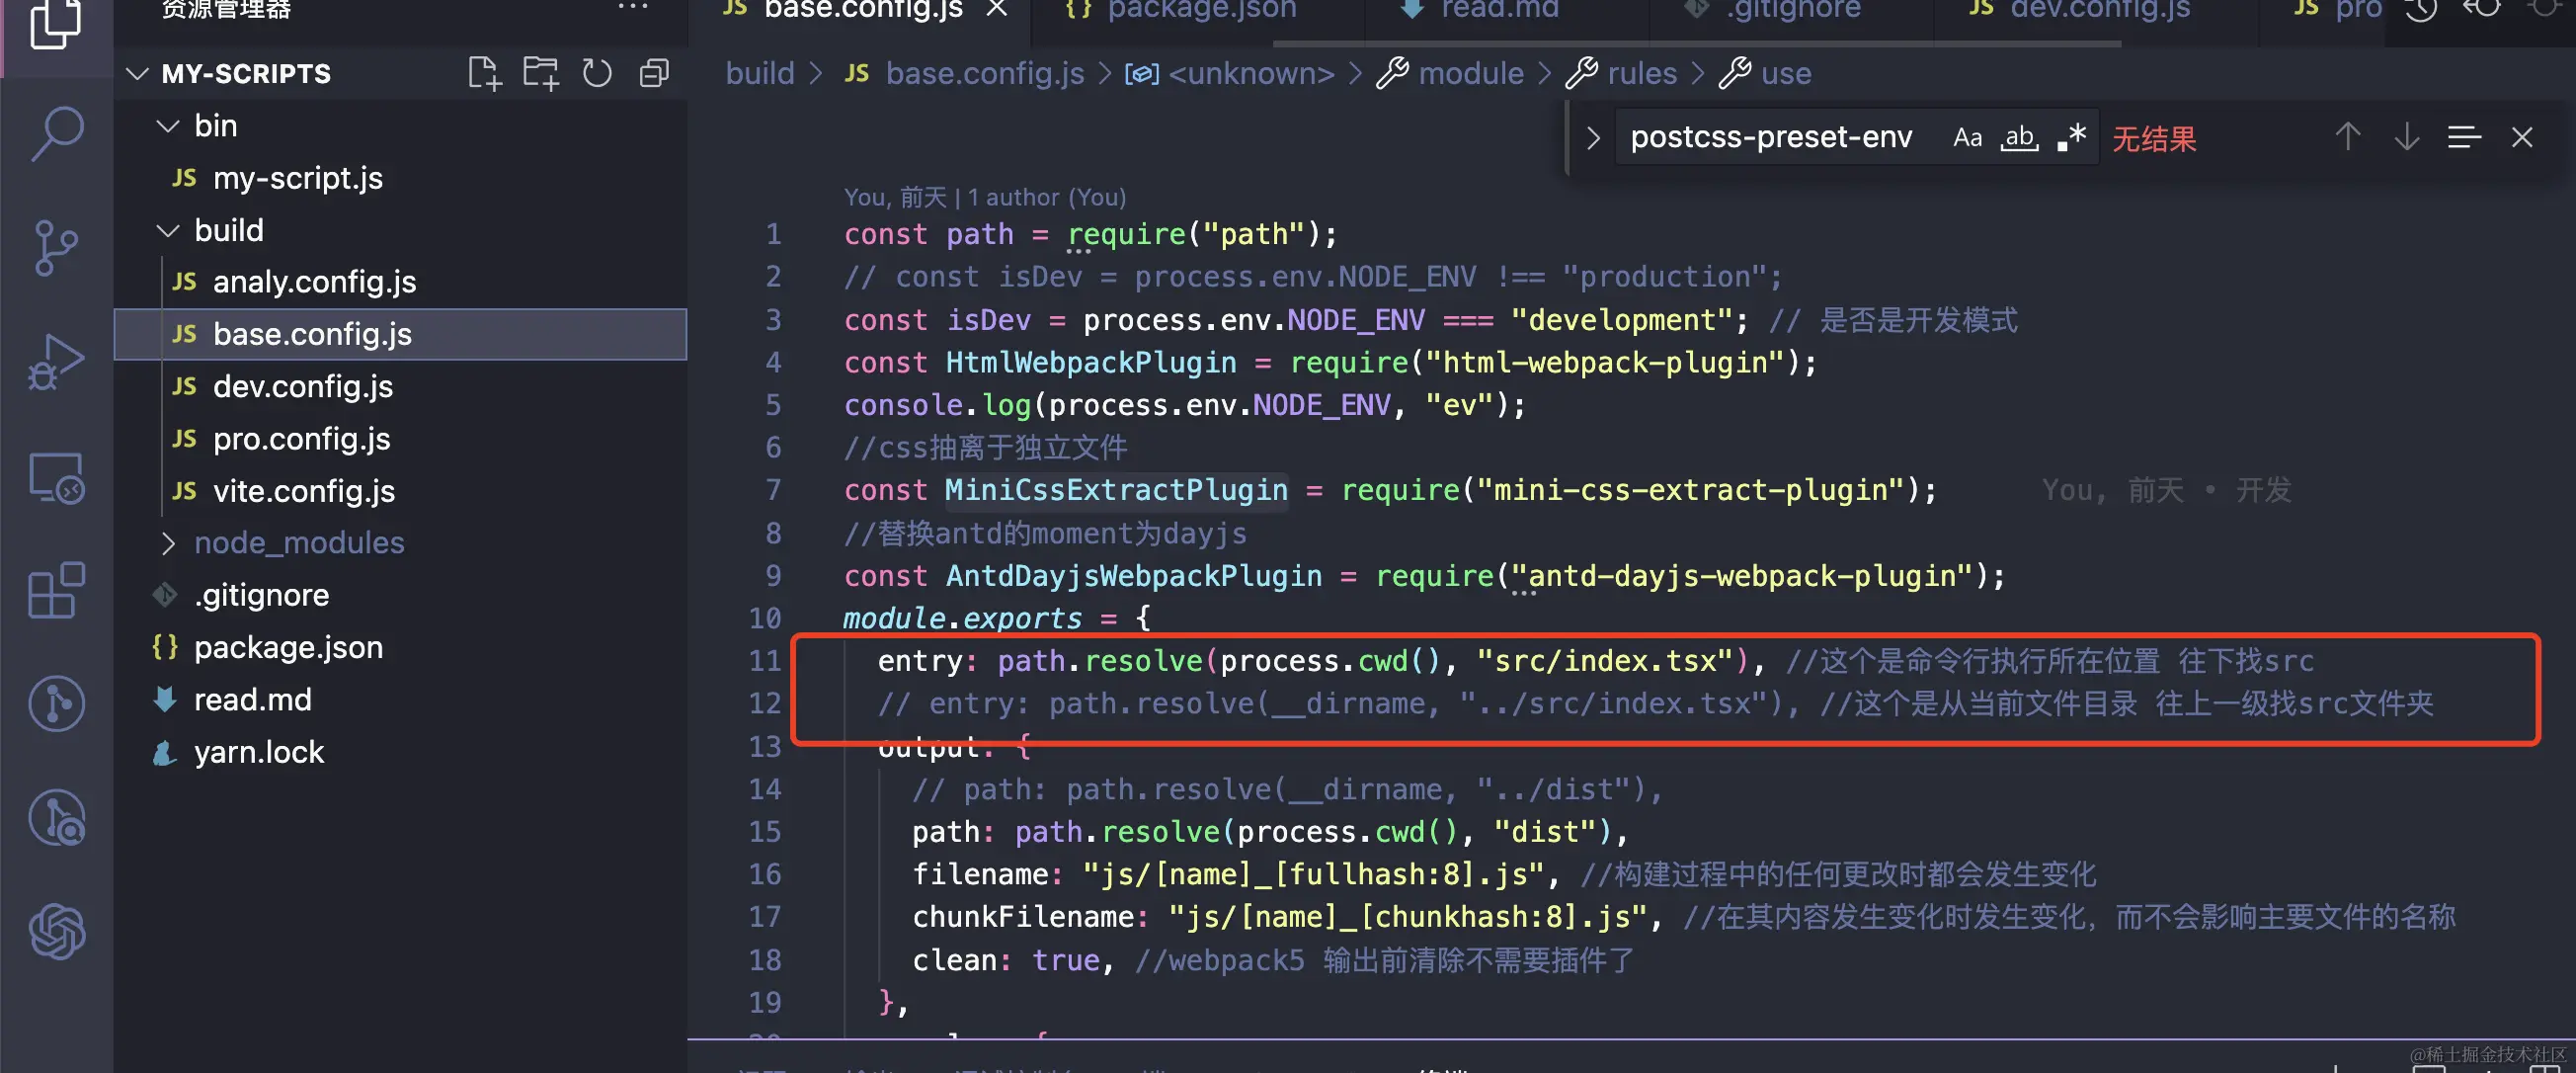Image resolution: width=2576 pixels, height=1073 pixels.
Task: Click the New Folder icon in explorer
Action: (x=540, y=74)
